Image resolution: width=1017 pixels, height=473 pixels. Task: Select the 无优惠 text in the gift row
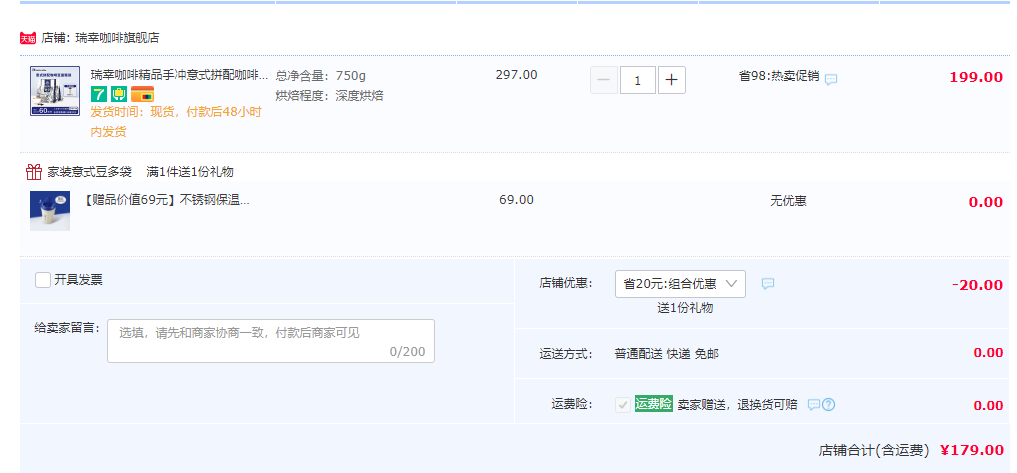tap(789, 201)
